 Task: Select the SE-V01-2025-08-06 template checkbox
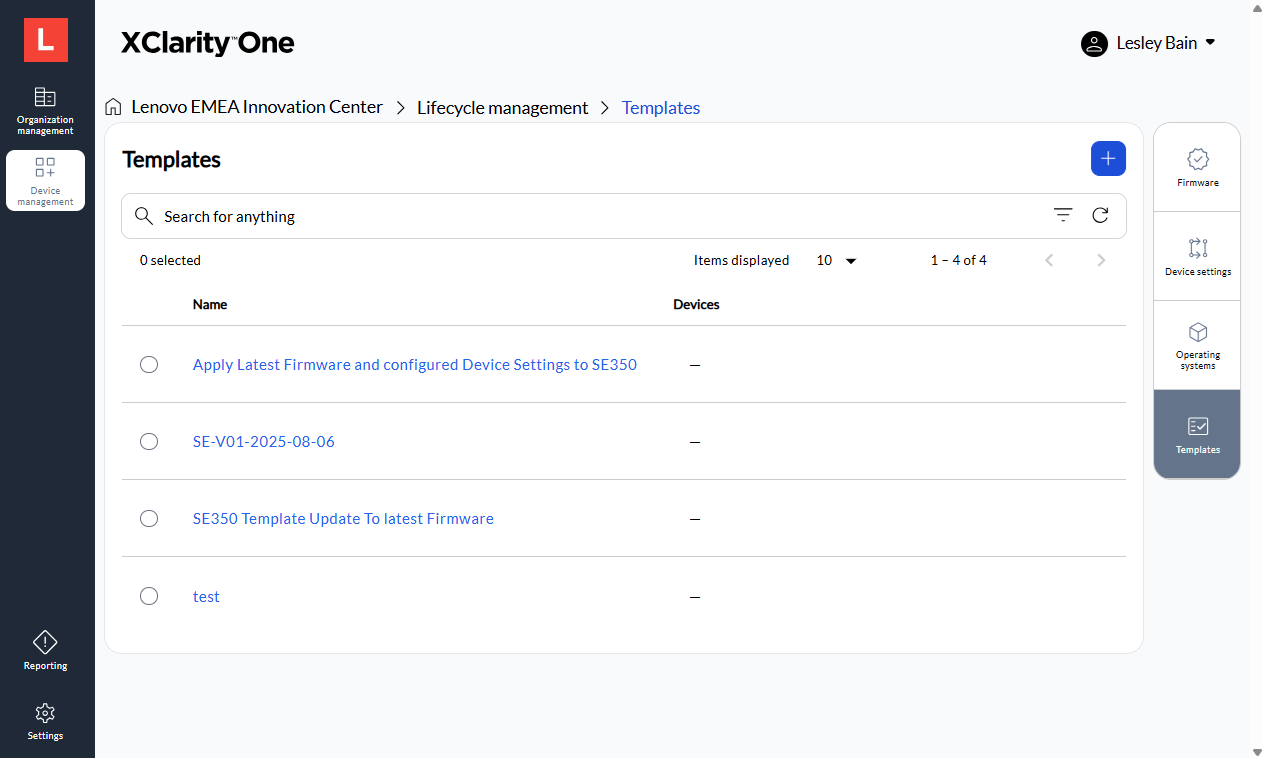pyautogui.click(x=149, y=441)
